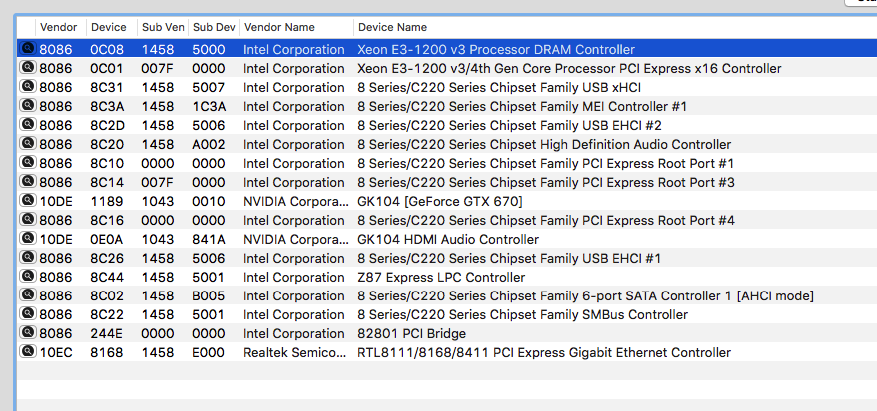Click magnifier icon beside 82801 PCI Bridge
Image resolution: width=877 pixels, height=411 pixels.
27,333
